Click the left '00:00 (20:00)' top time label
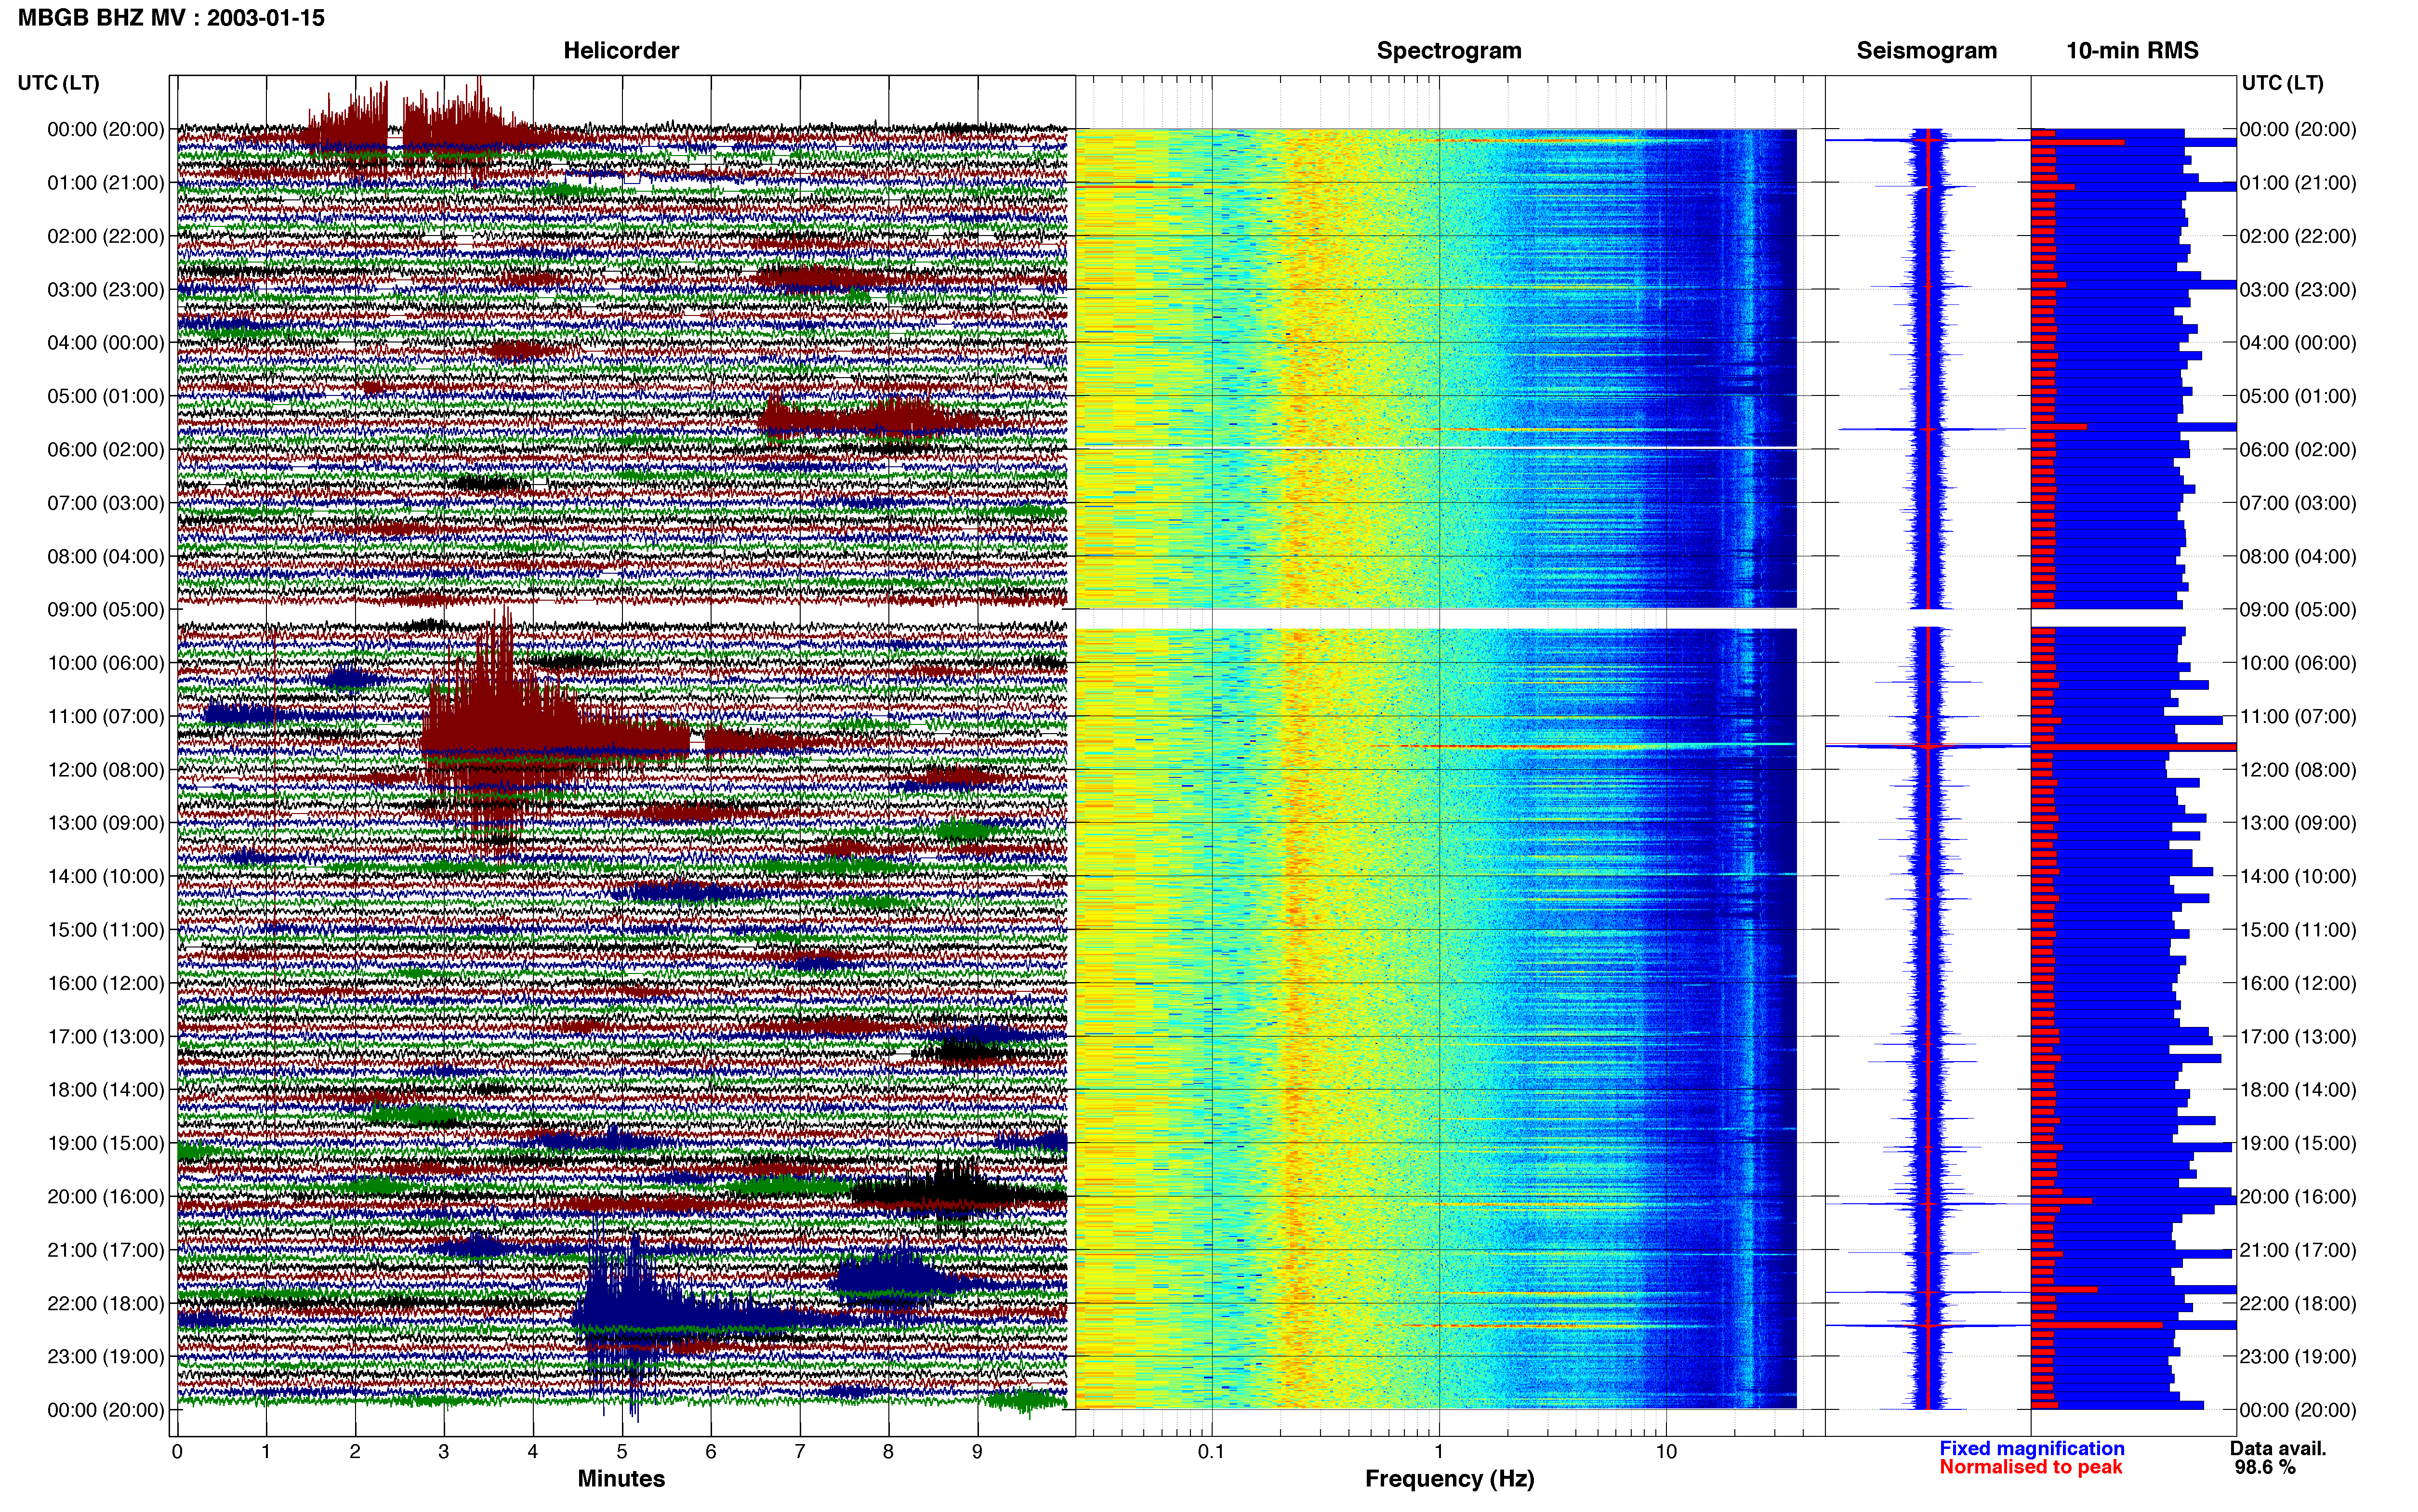This screenshot has height=1512, width=2418. (x=106, y=129)
